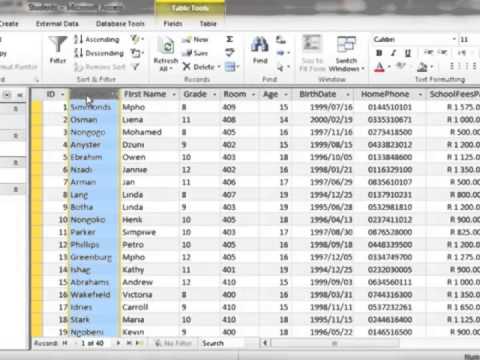Go to next record navigation arrow
Image resolution: width=480 pixels, height=360 pixels.
(x=118, y=343)
